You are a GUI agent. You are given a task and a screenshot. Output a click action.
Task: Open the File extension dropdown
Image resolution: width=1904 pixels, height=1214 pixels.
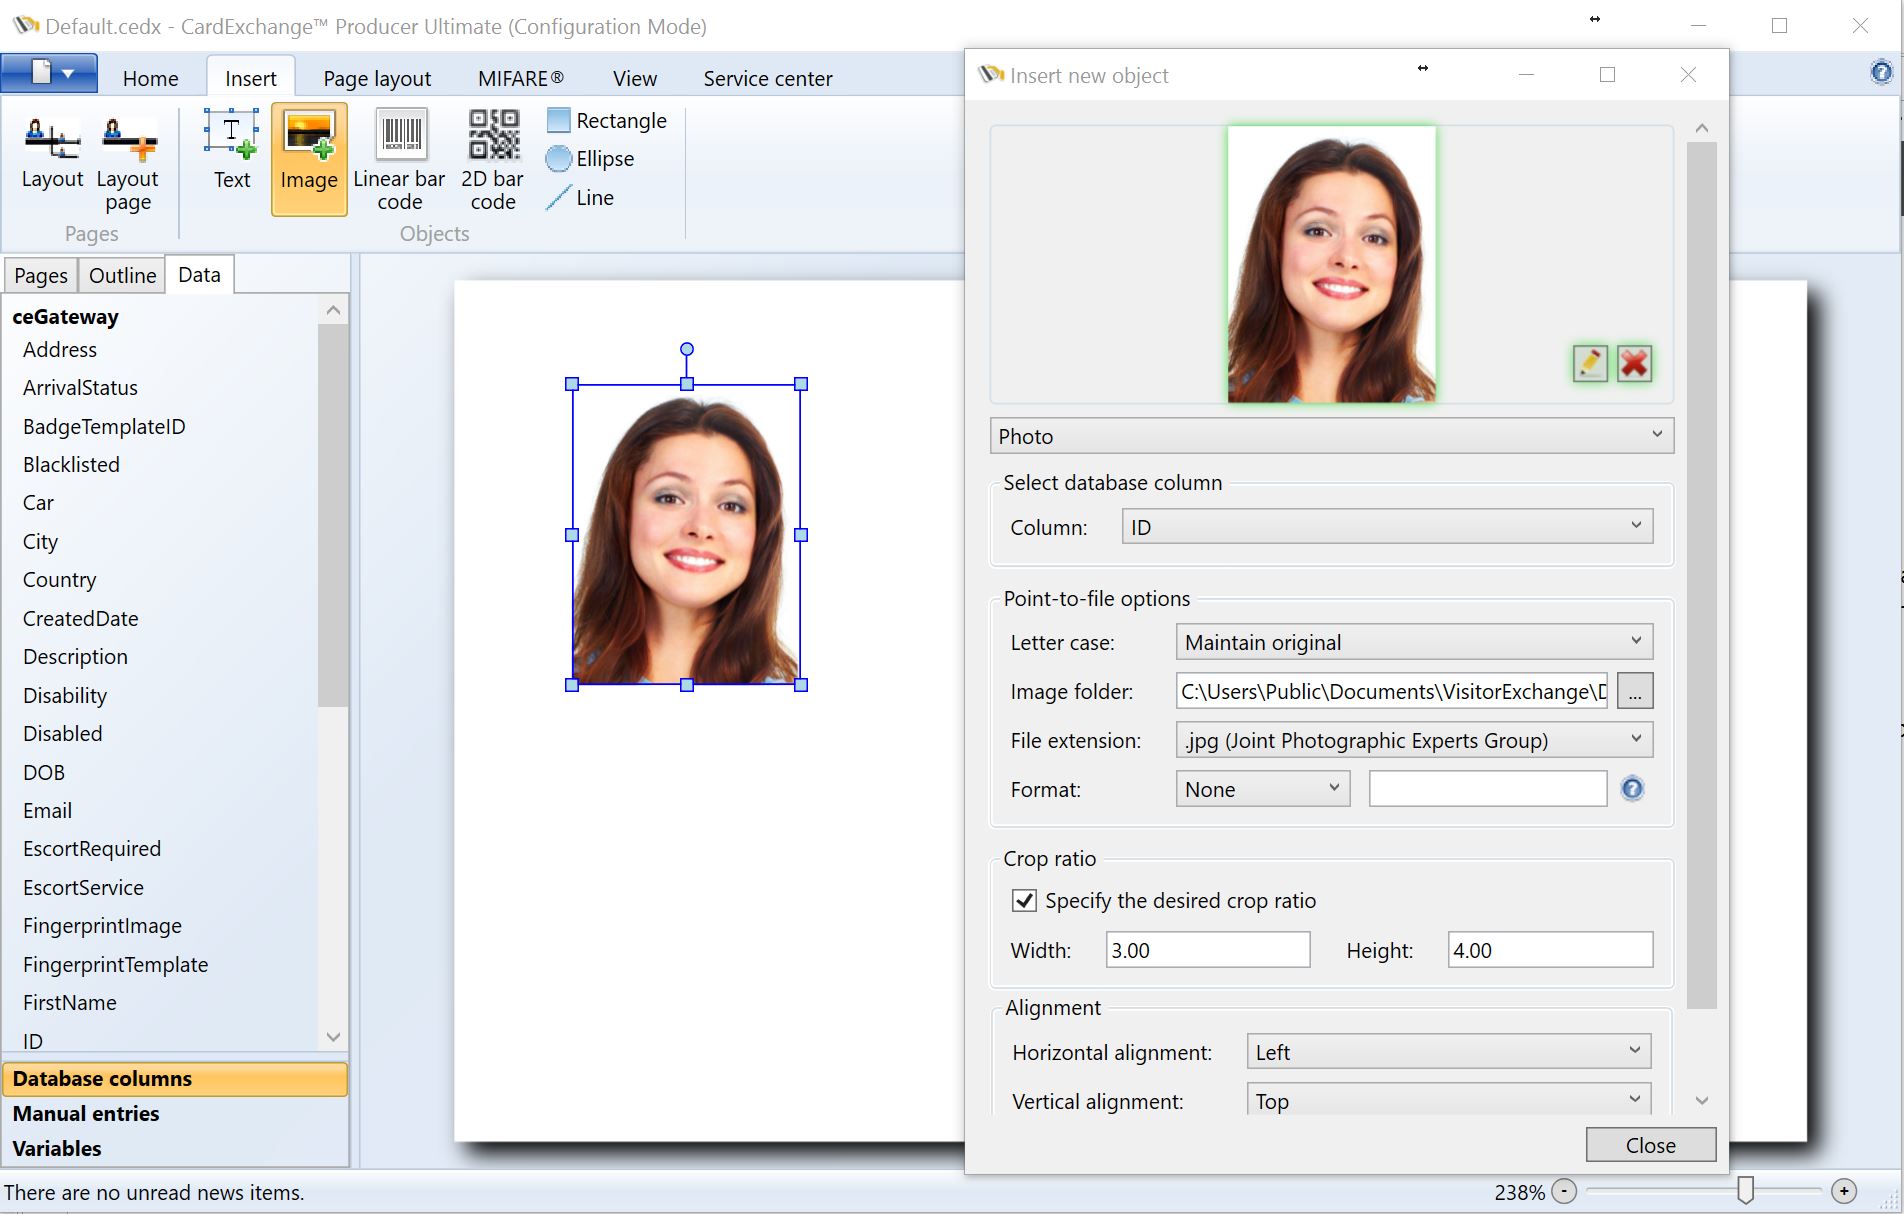pos(1414,740)
